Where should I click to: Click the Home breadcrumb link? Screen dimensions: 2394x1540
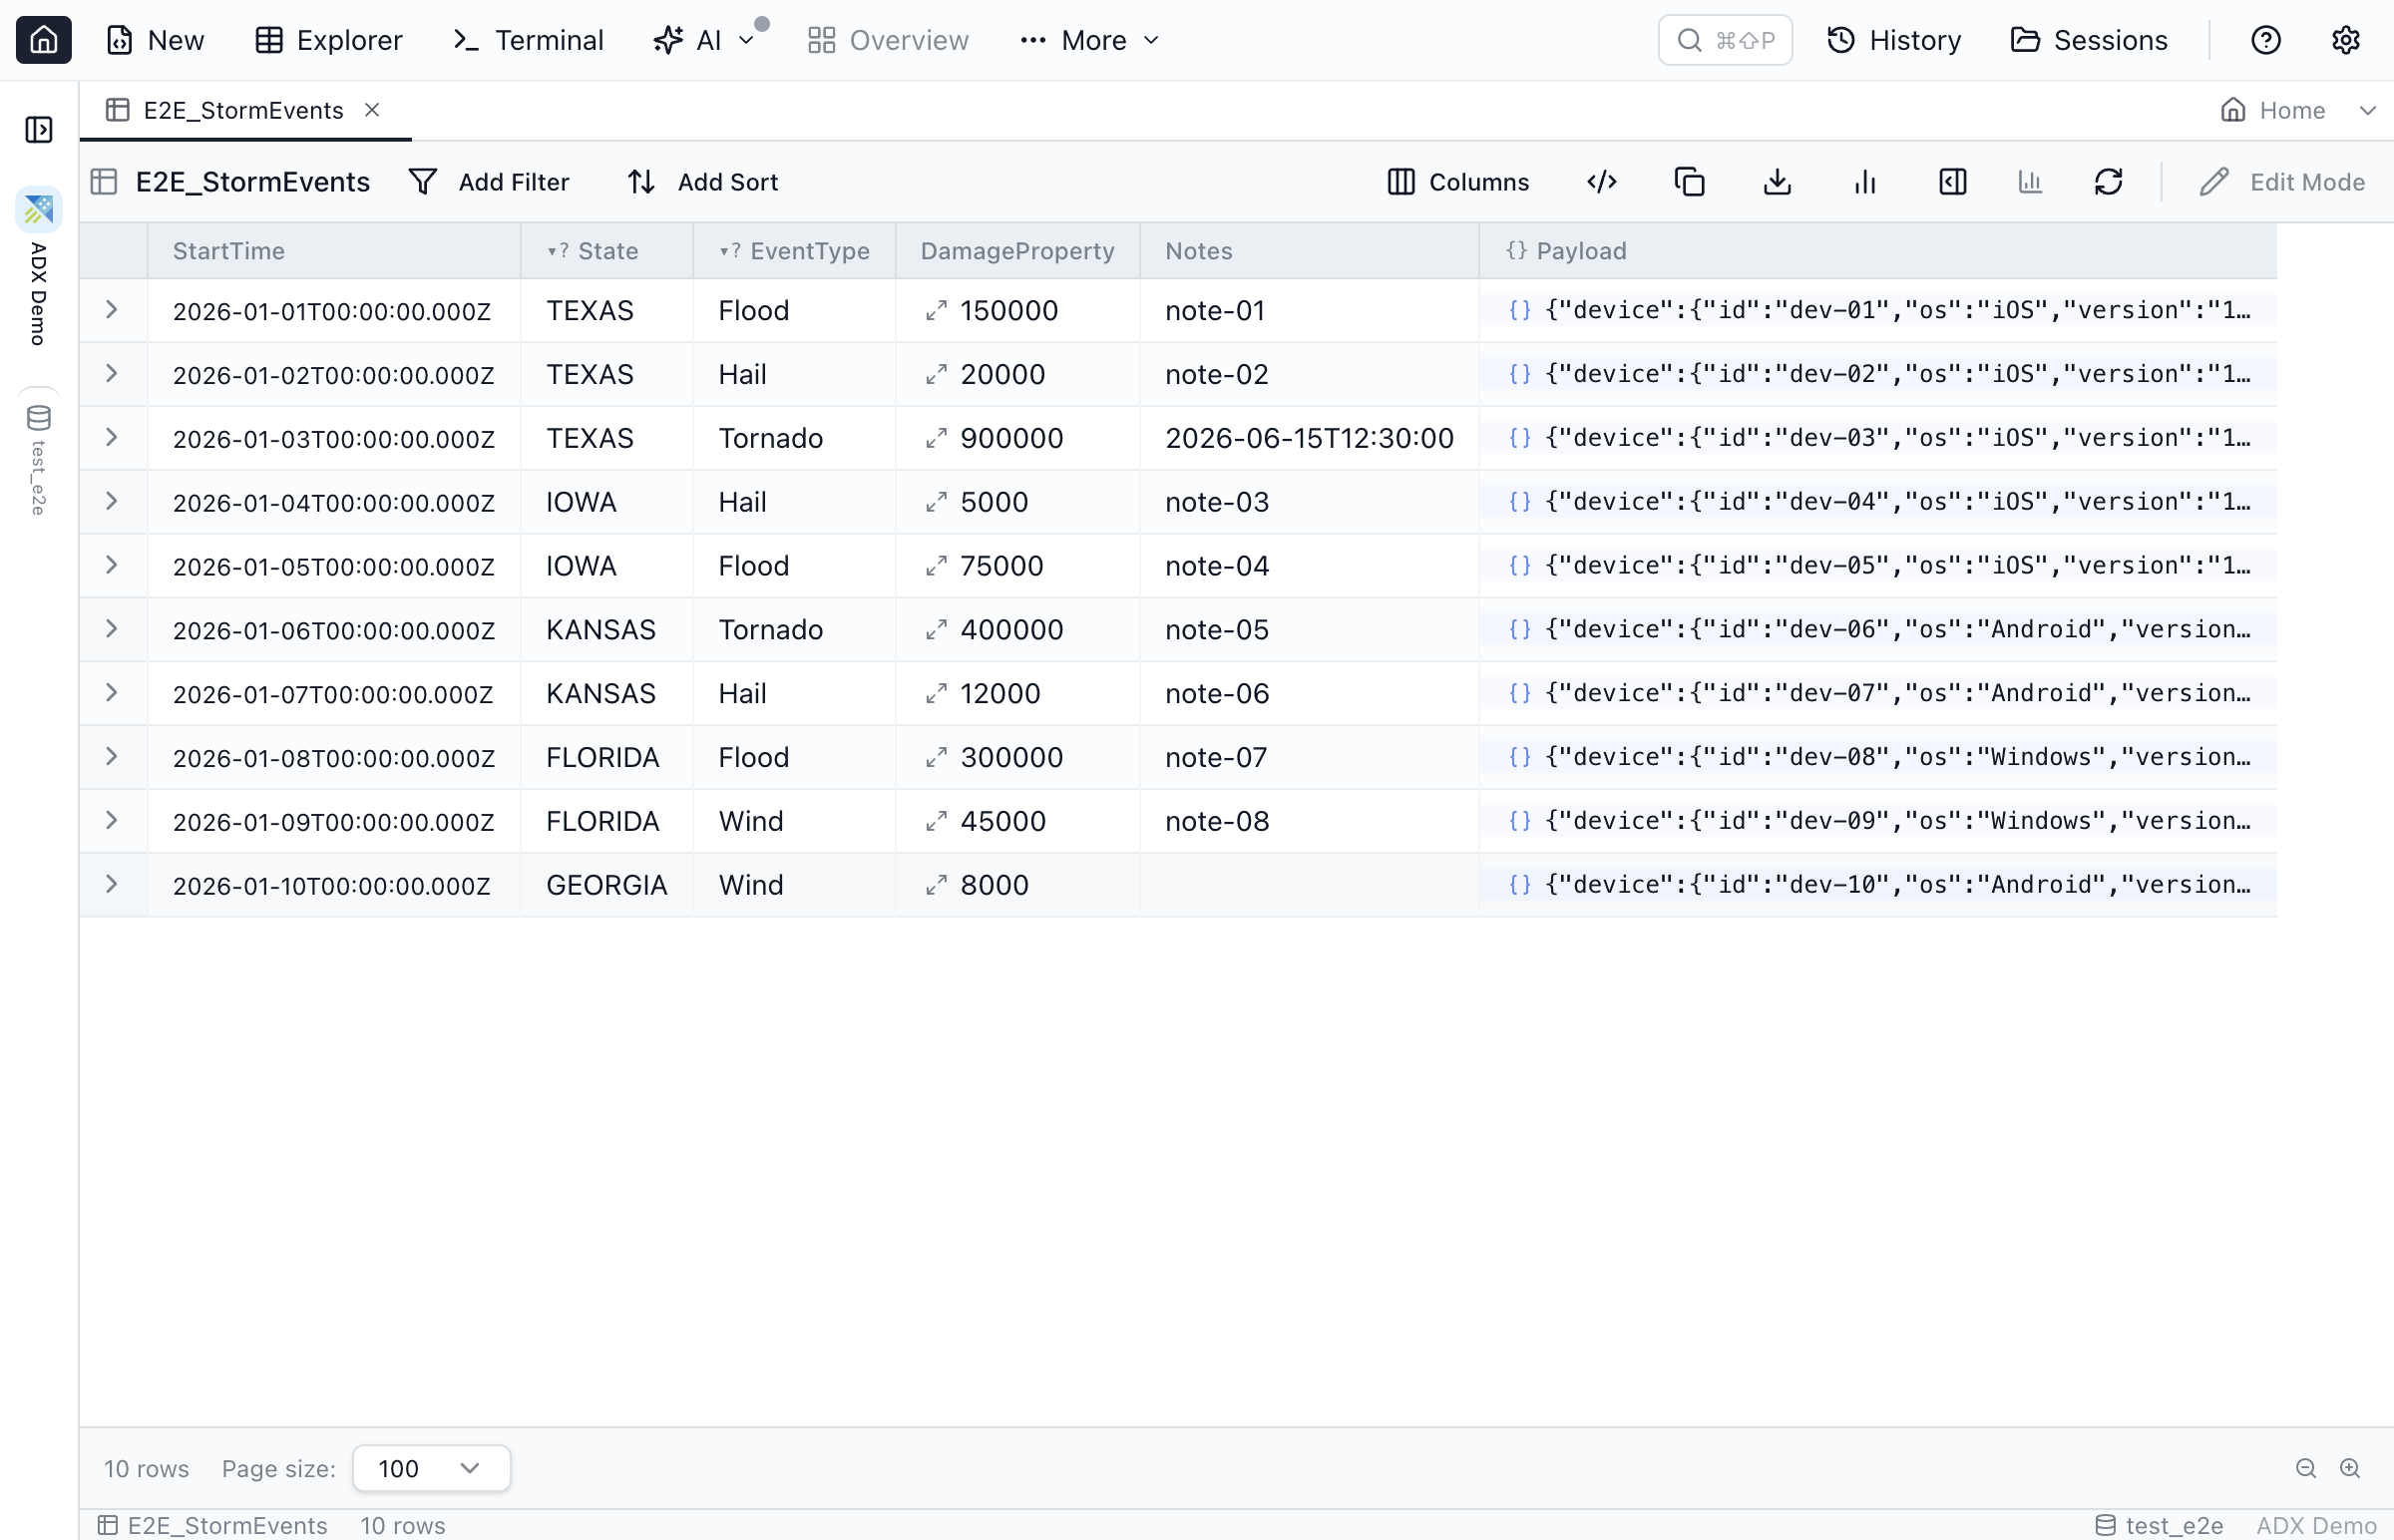click(x=2272, y=110)
